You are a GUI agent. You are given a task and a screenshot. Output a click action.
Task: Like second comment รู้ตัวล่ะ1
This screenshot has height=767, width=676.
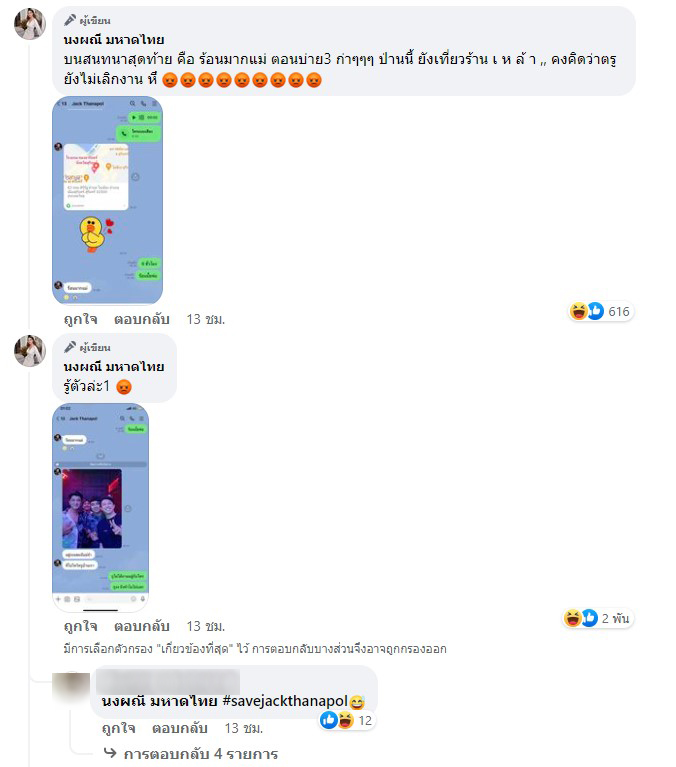81,626
